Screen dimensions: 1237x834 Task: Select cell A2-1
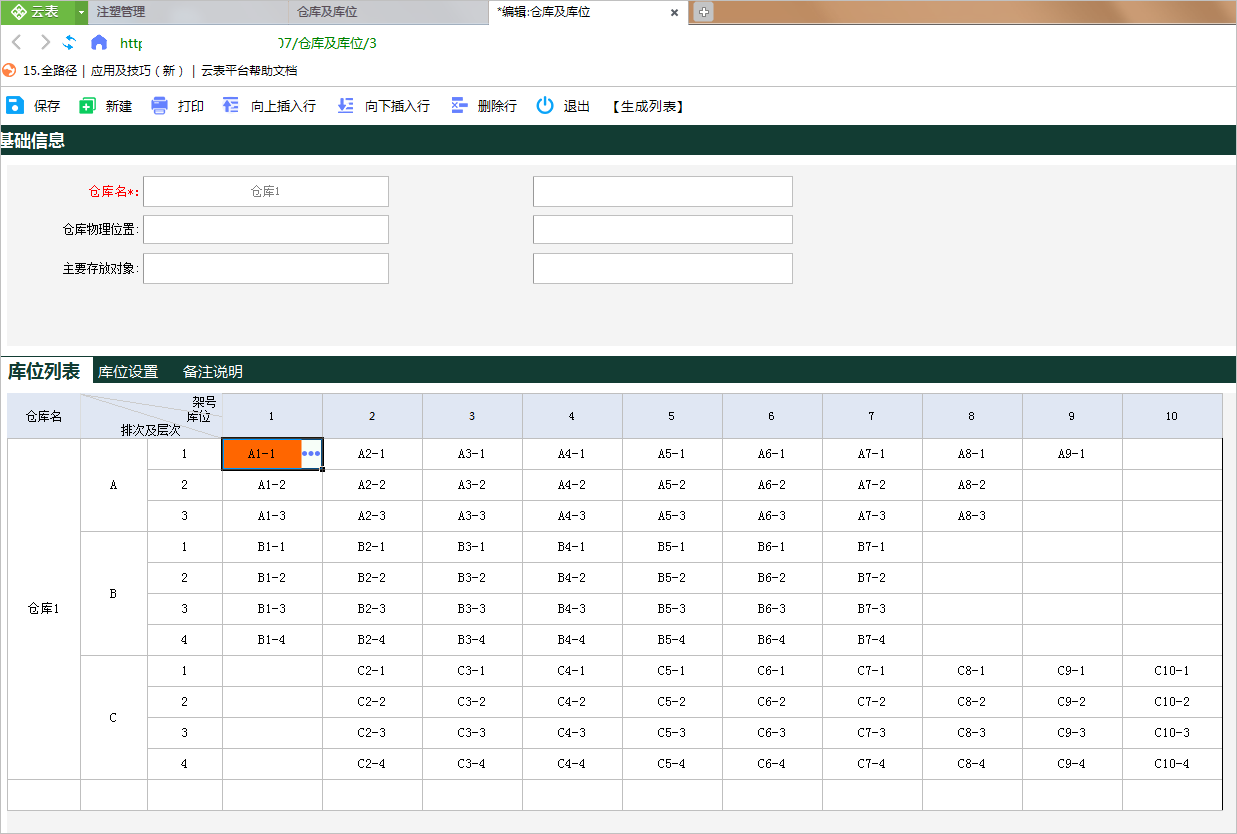click(x=372, y=454)
